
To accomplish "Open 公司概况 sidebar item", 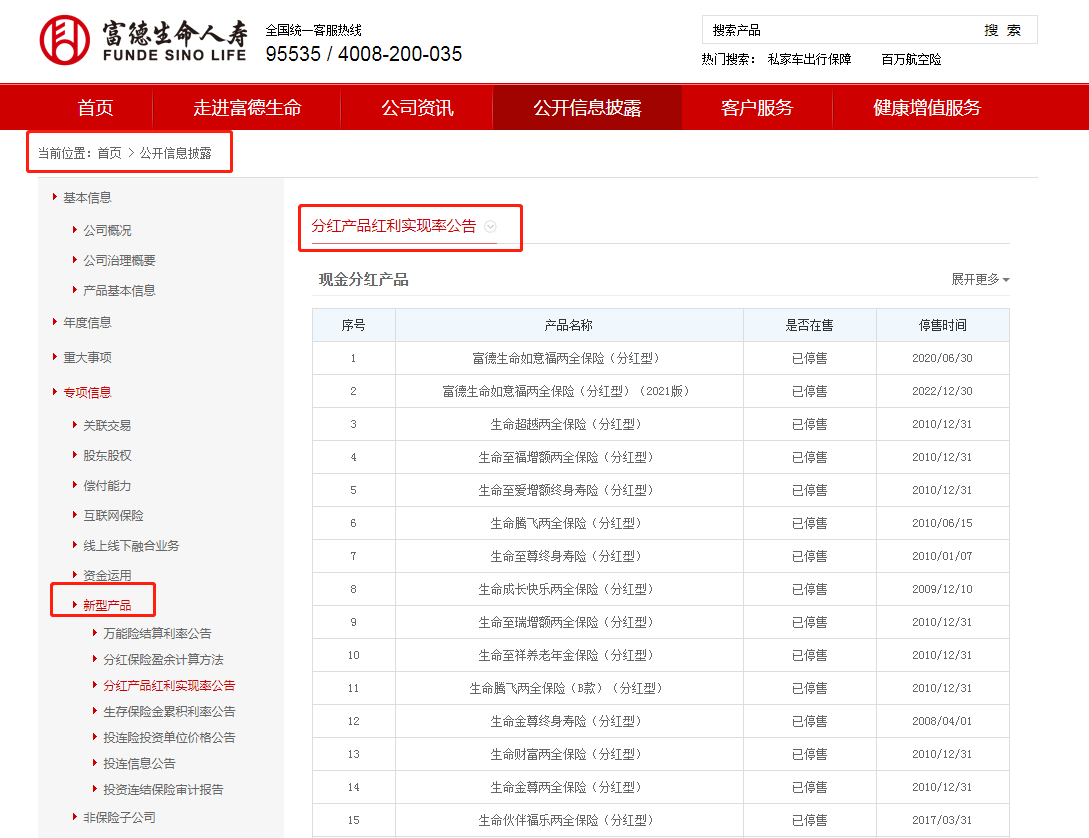I will click(x=107, y=230).
